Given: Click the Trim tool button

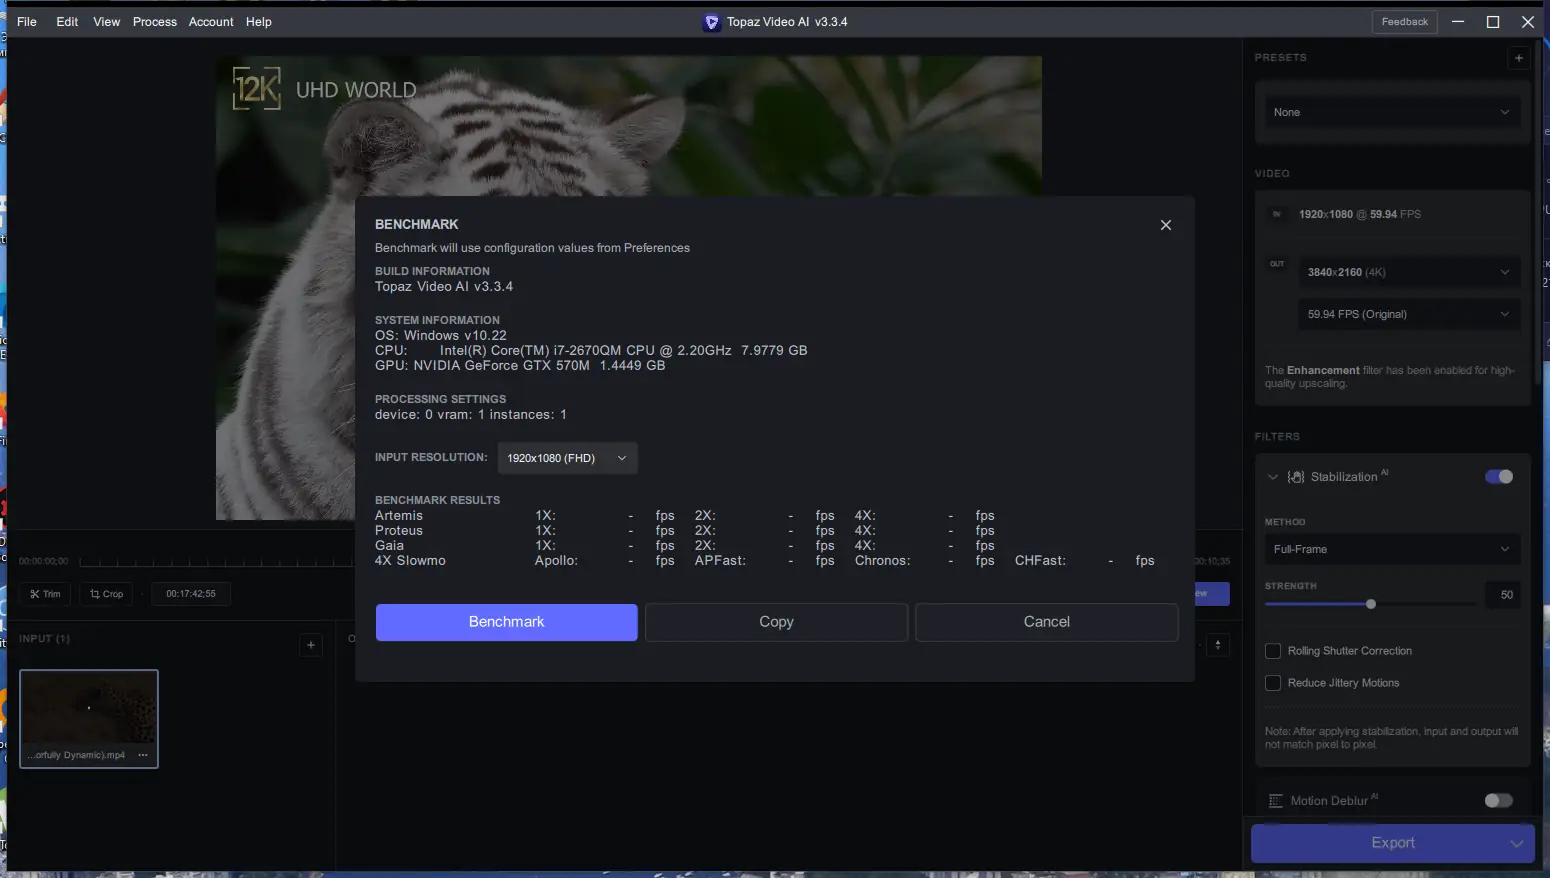Looking at the screenshot, I should click(45, 594).
